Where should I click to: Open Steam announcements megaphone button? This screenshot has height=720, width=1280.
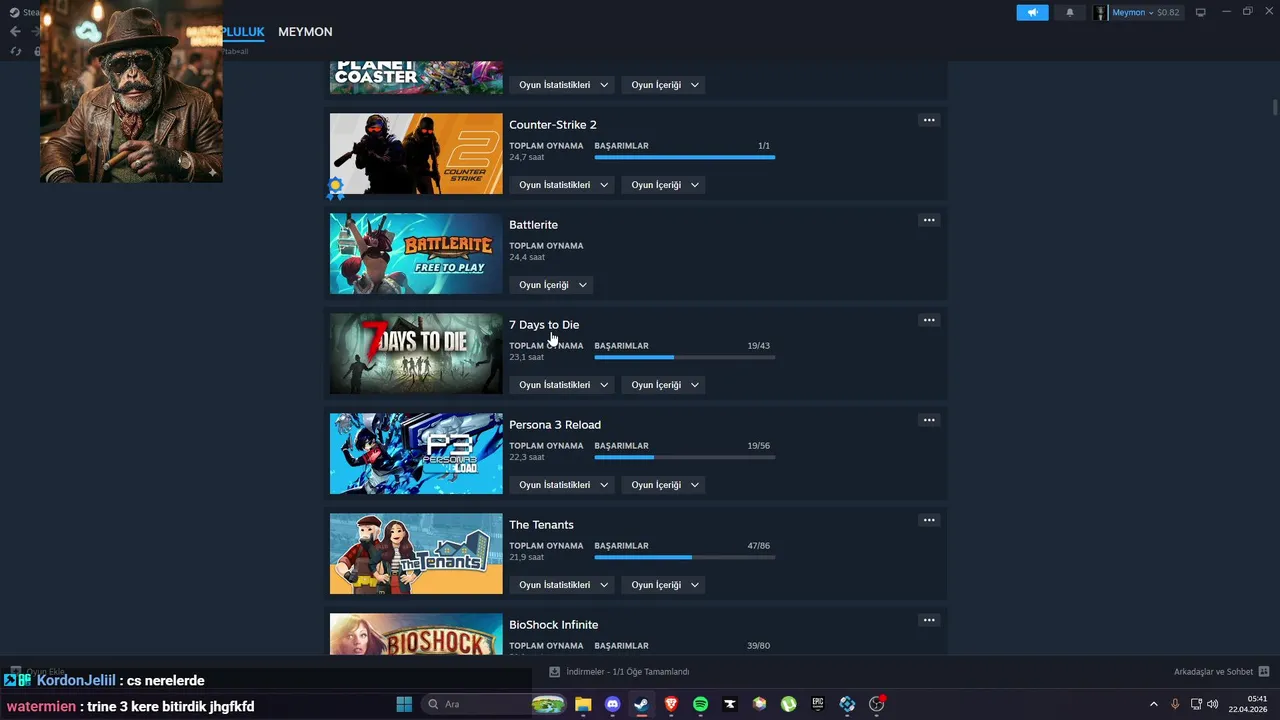click(x=1032, y=12)
